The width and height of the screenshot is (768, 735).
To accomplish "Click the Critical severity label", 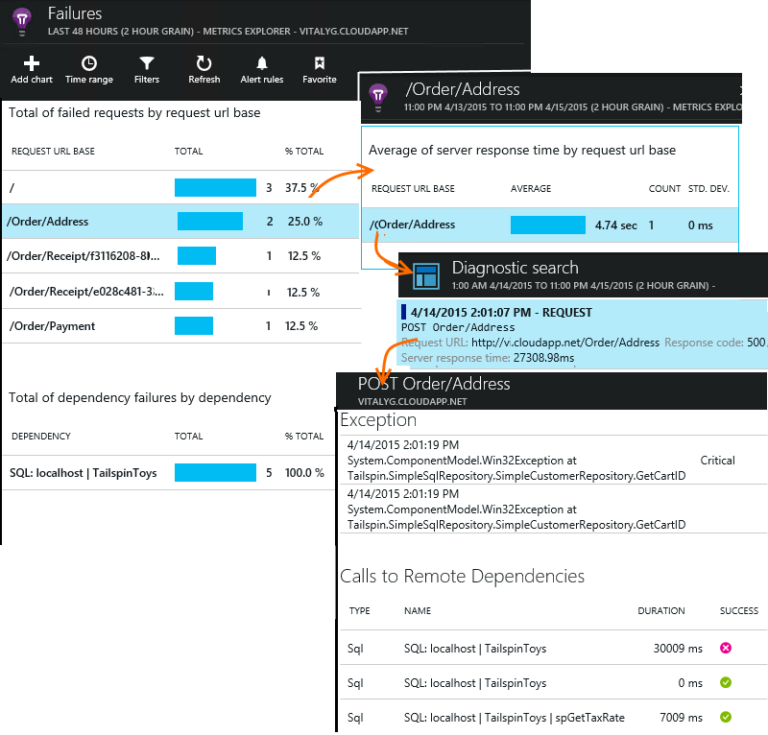I will coord(718,460).
